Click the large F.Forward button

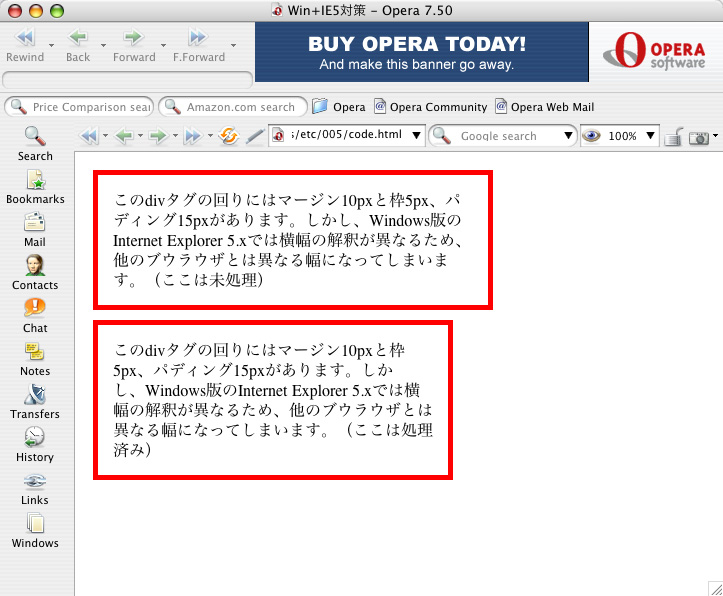(199, 45)
